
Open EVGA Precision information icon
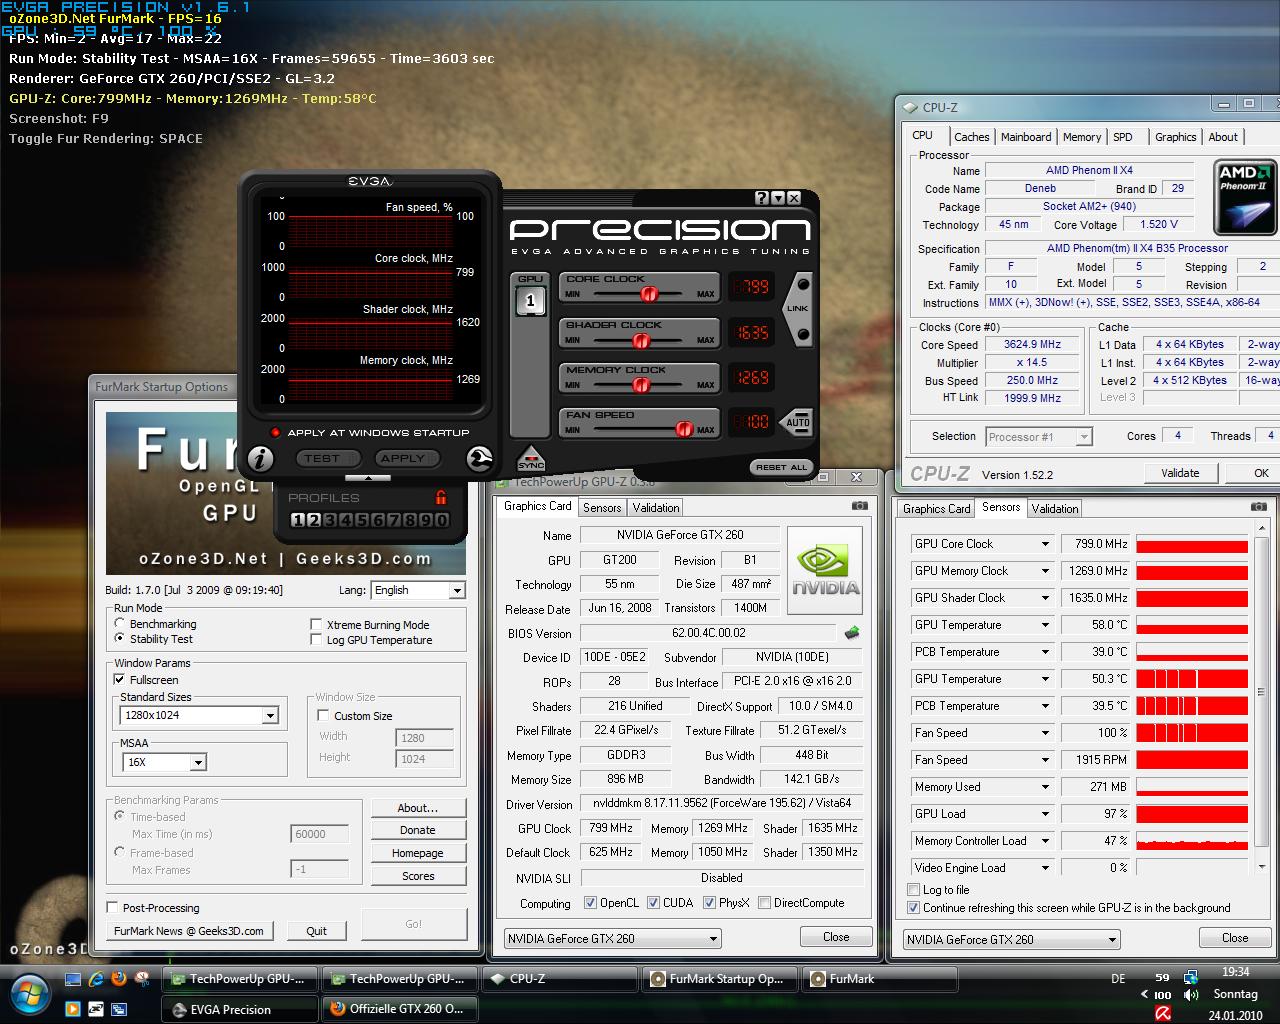coord(260,458)
